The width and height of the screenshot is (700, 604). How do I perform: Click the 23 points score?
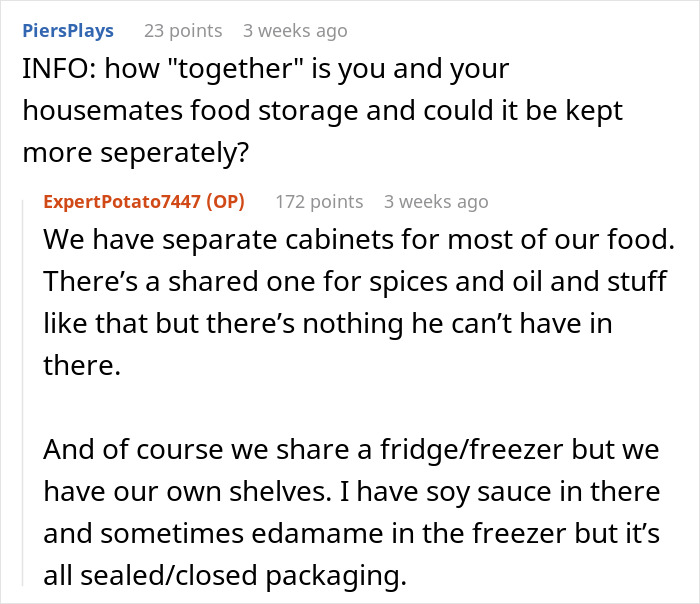click(183, 31)
